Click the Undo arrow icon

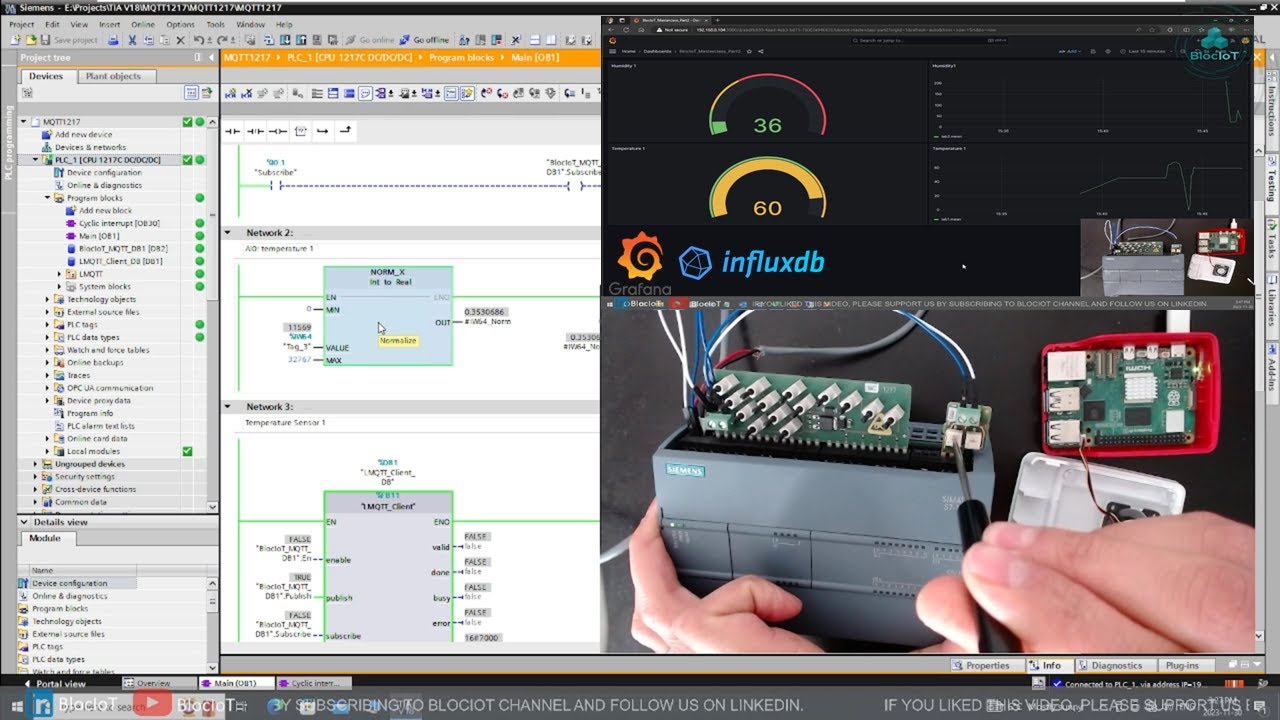[x=198, y=40]
